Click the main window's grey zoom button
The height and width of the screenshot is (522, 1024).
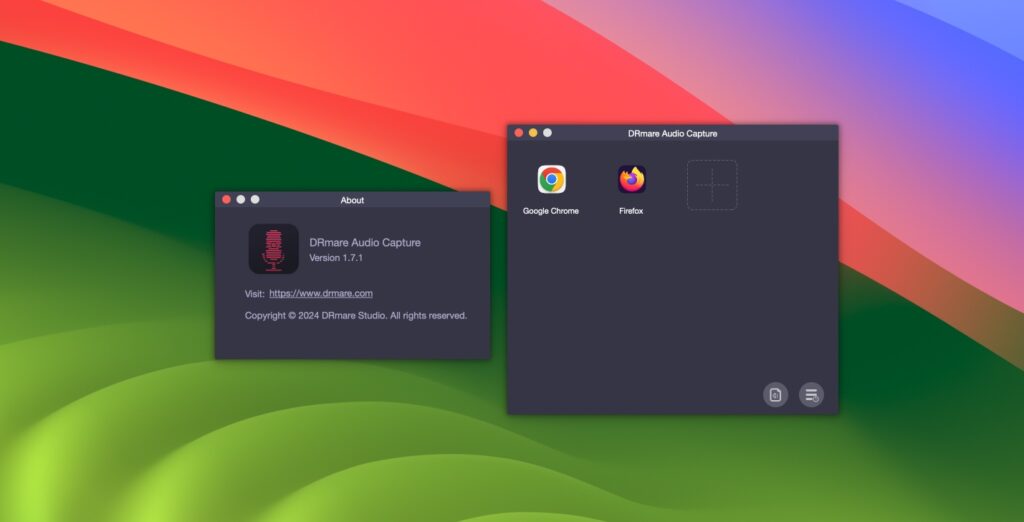point(547,133)
